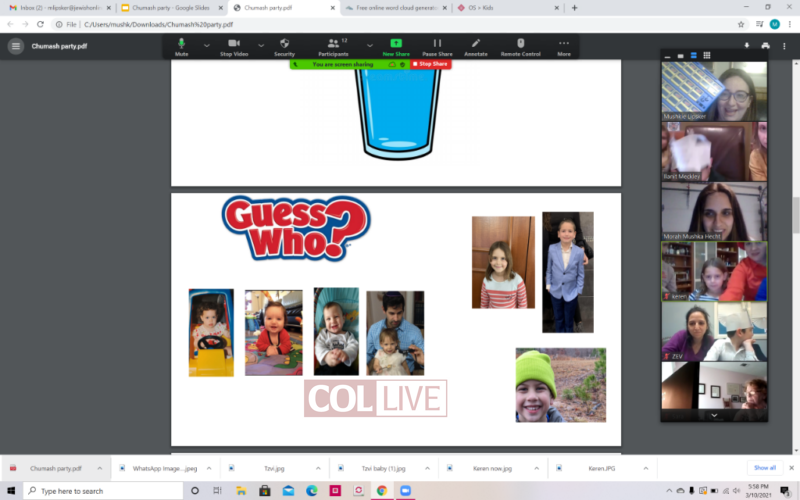Pause the screen share
Screen dimensions: 800x500
point(437,44)
